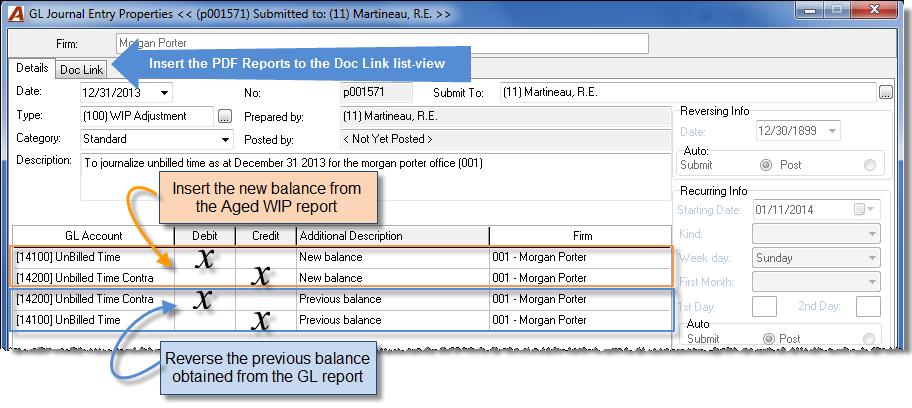Expand the Kind dropdown in Recurring Info
The height and width of the screenshot is (408, 912).
point(872,234)
